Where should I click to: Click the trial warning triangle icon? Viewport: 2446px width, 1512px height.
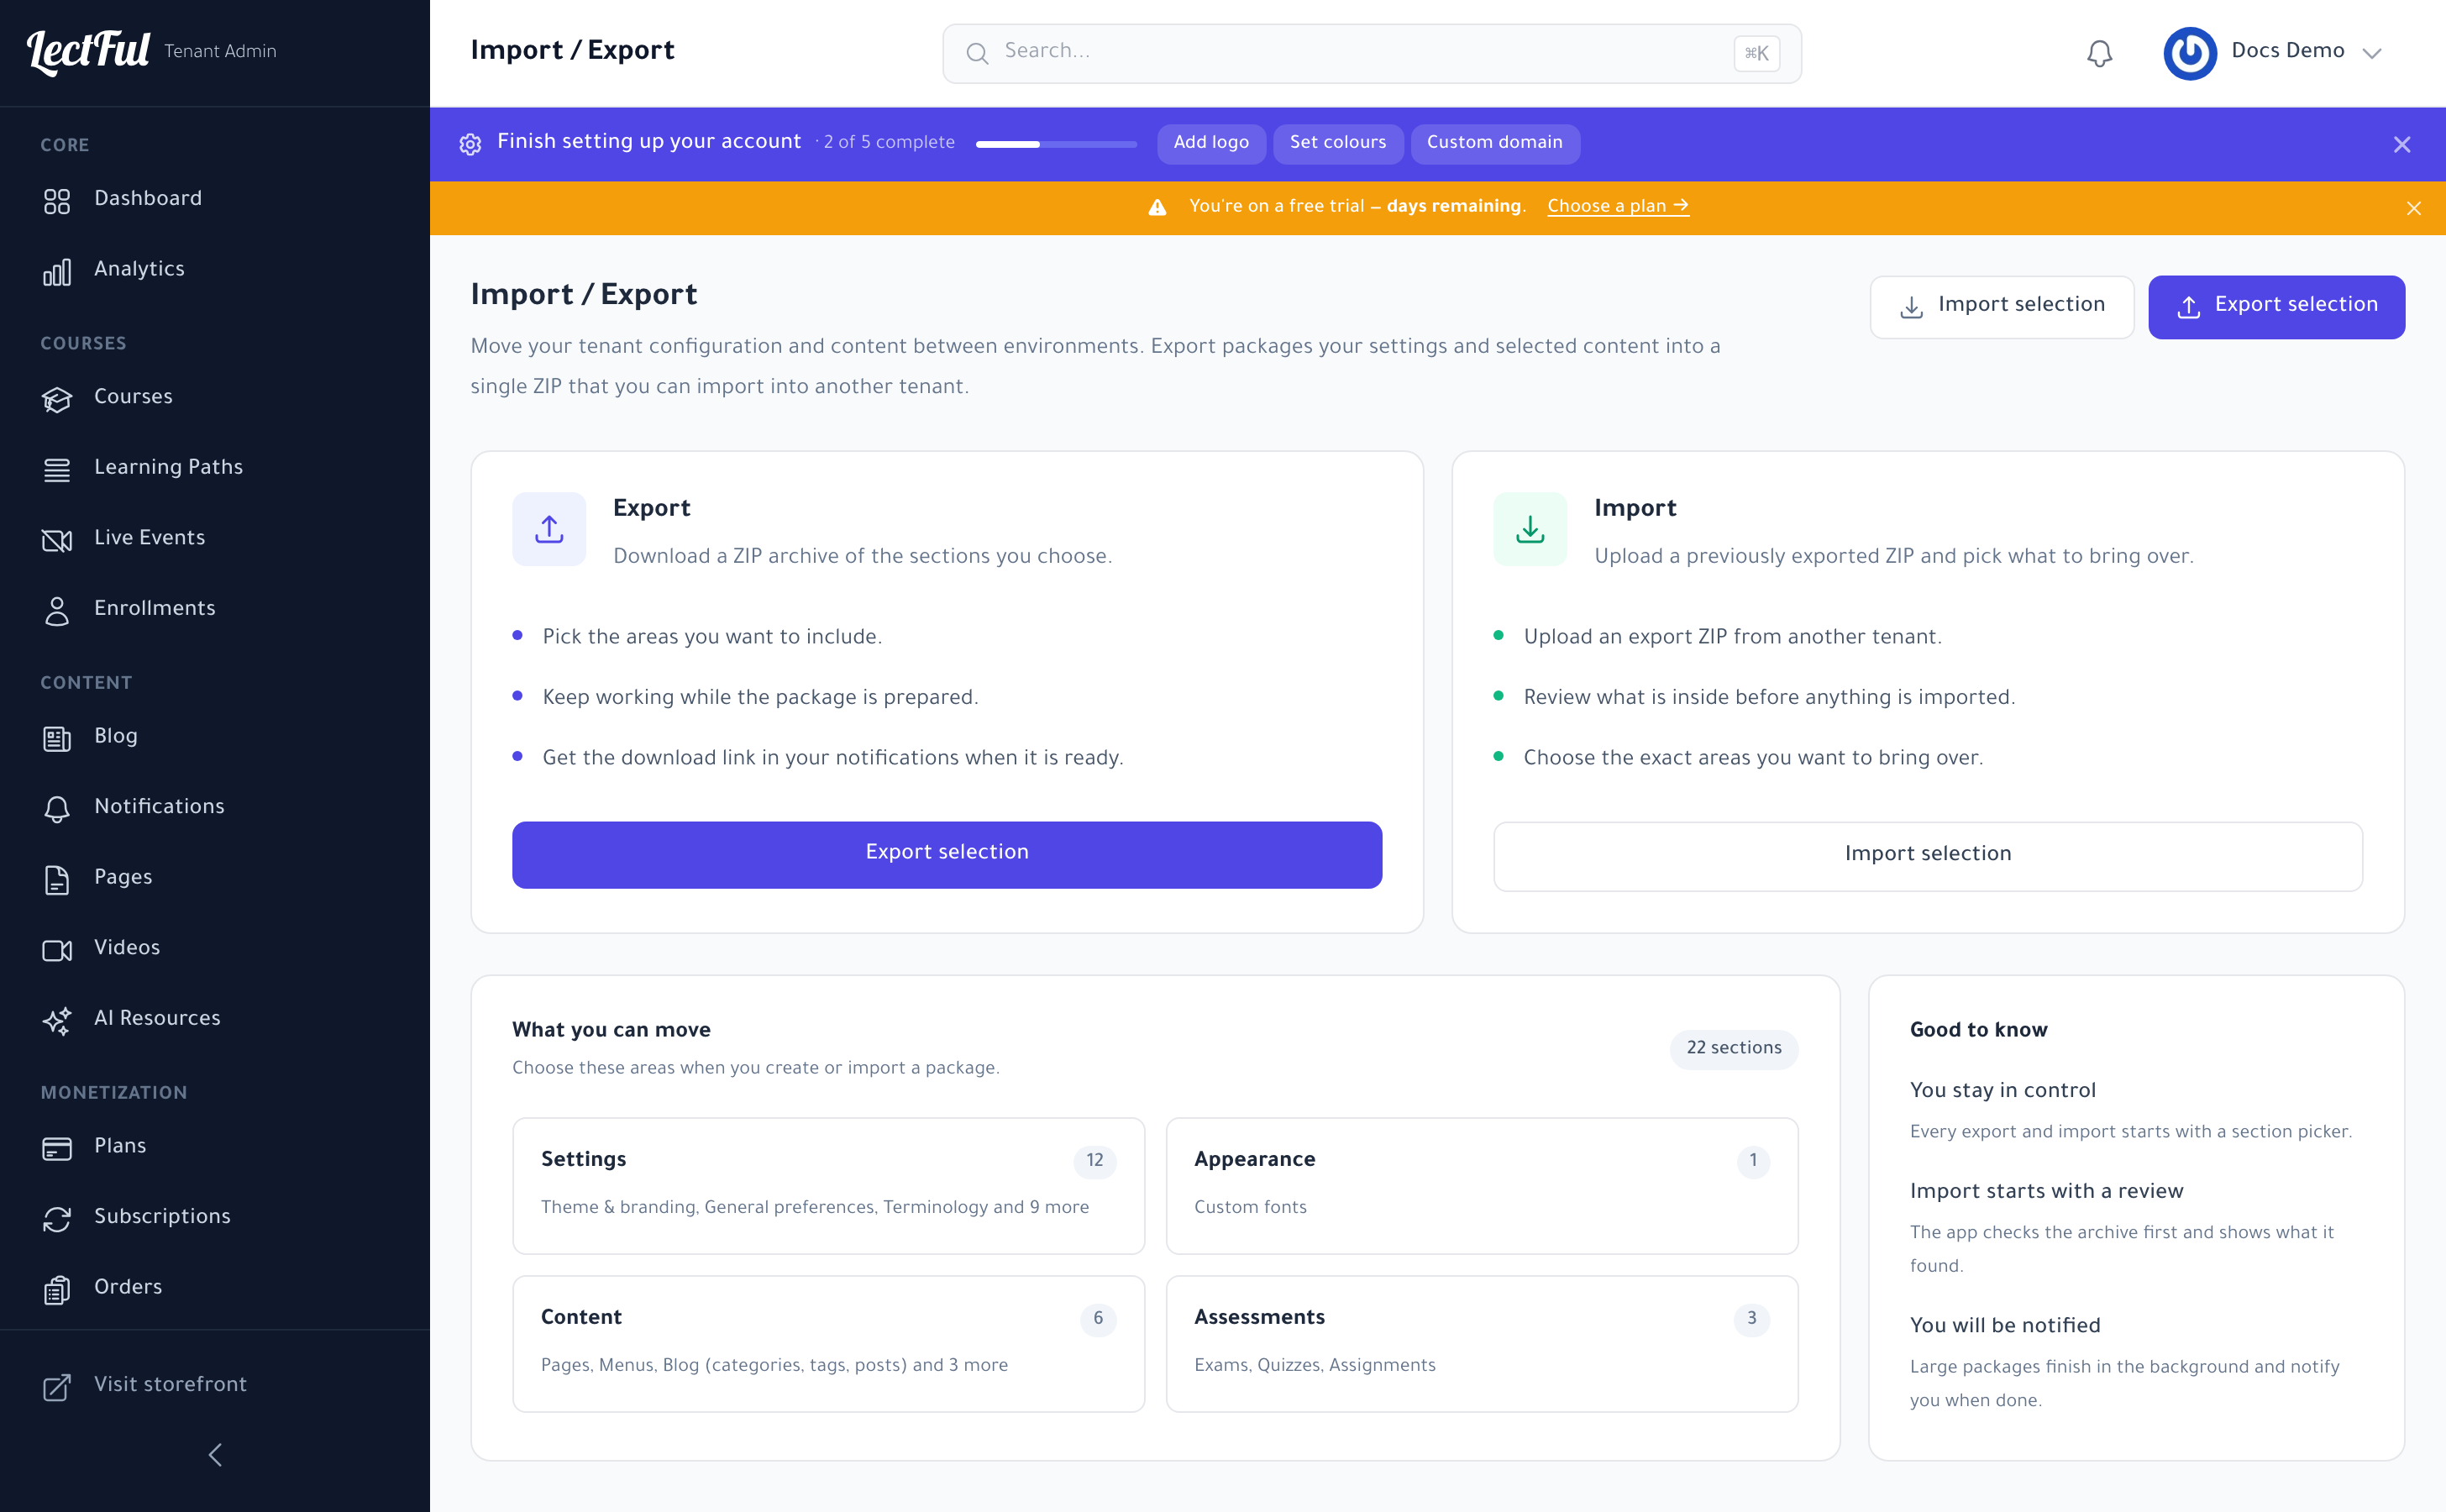[x=1157, y=207]
